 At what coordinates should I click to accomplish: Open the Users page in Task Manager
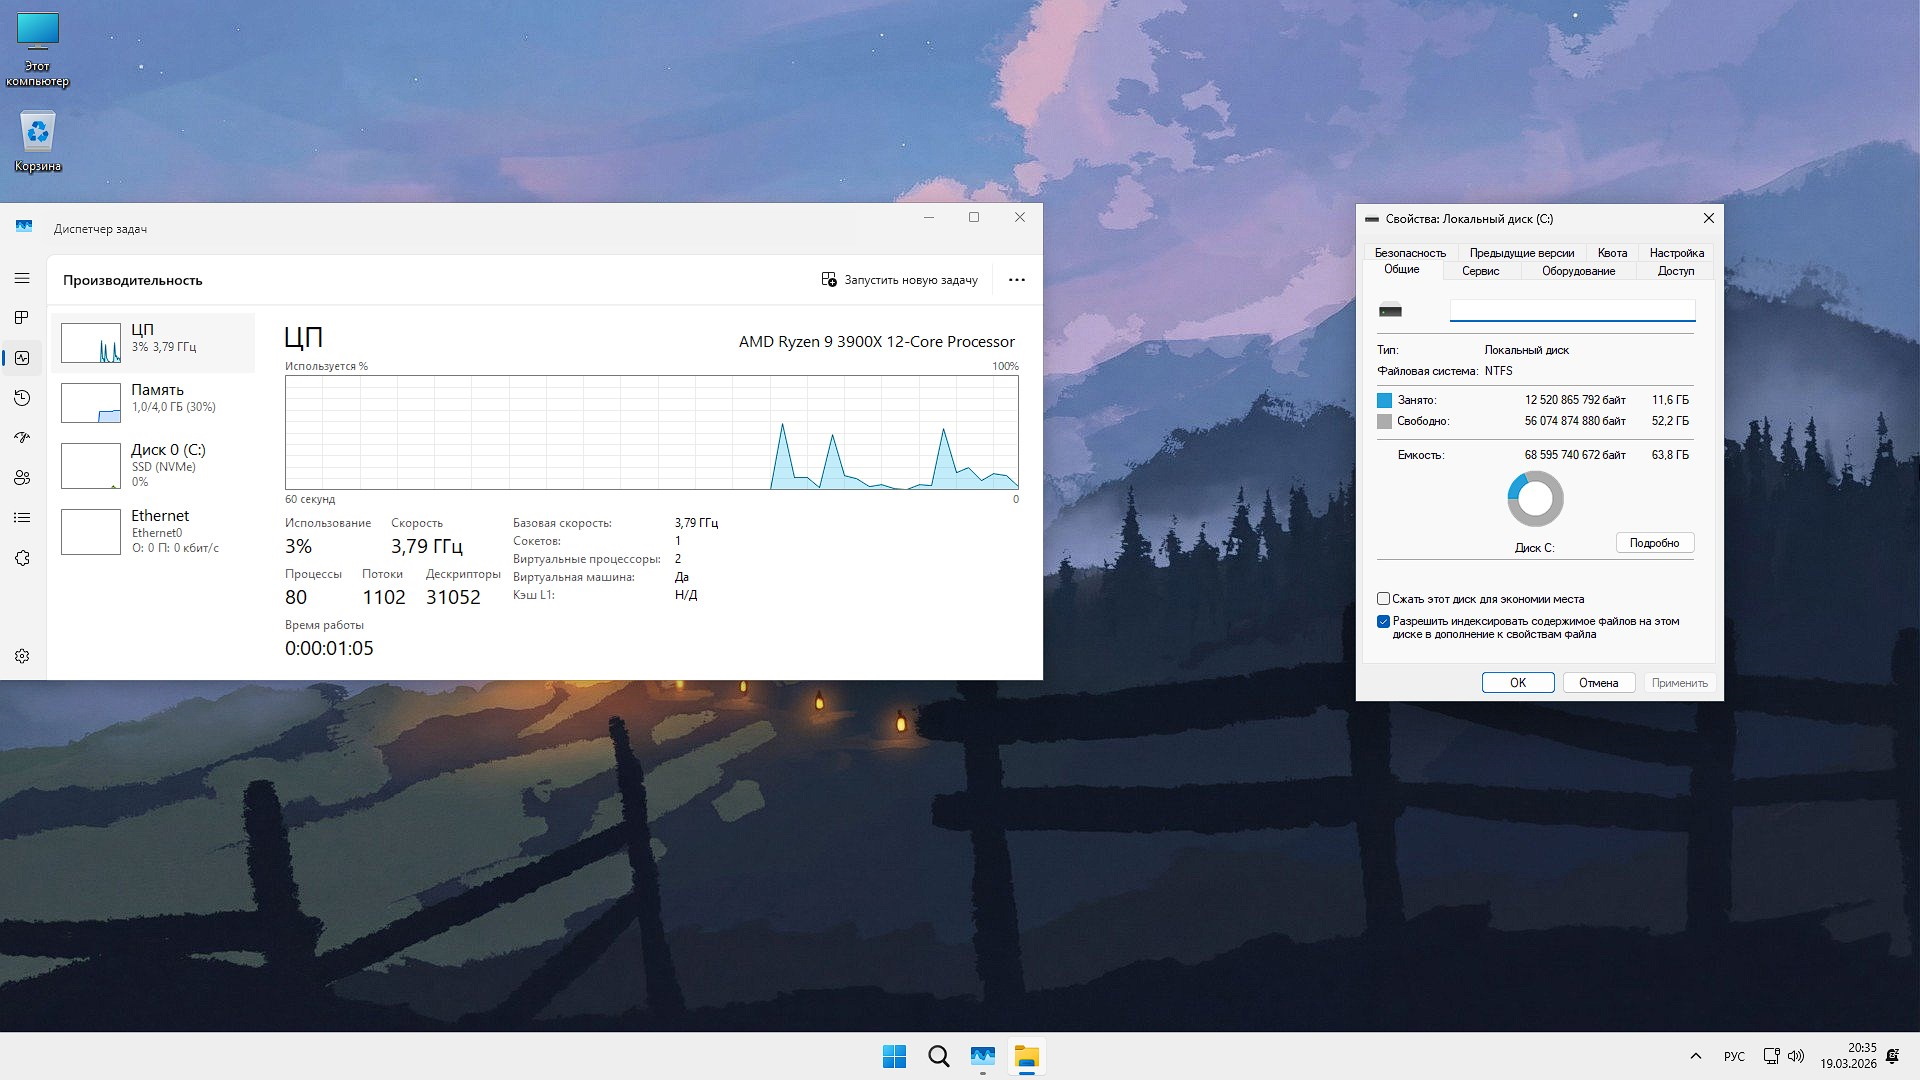coord(22,478)
